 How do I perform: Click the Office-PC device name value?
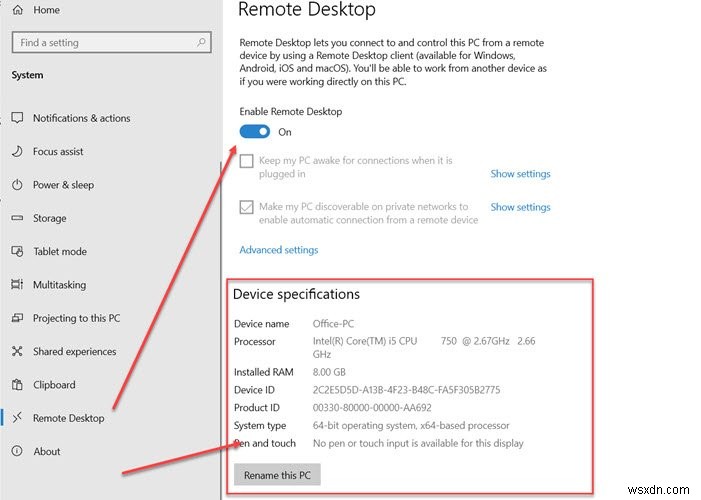point(334,323)
